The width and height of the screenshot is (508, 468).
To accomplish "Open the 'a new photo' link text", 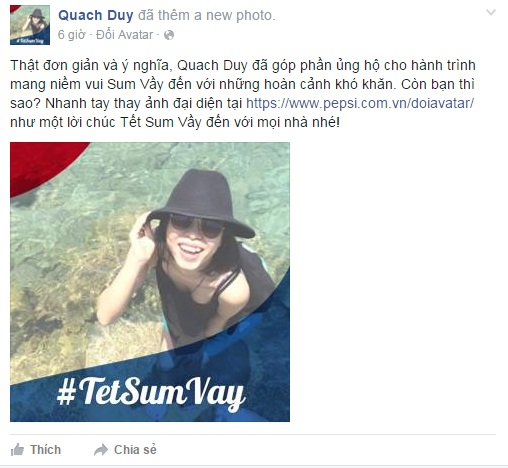I will (x=234, y=15).
